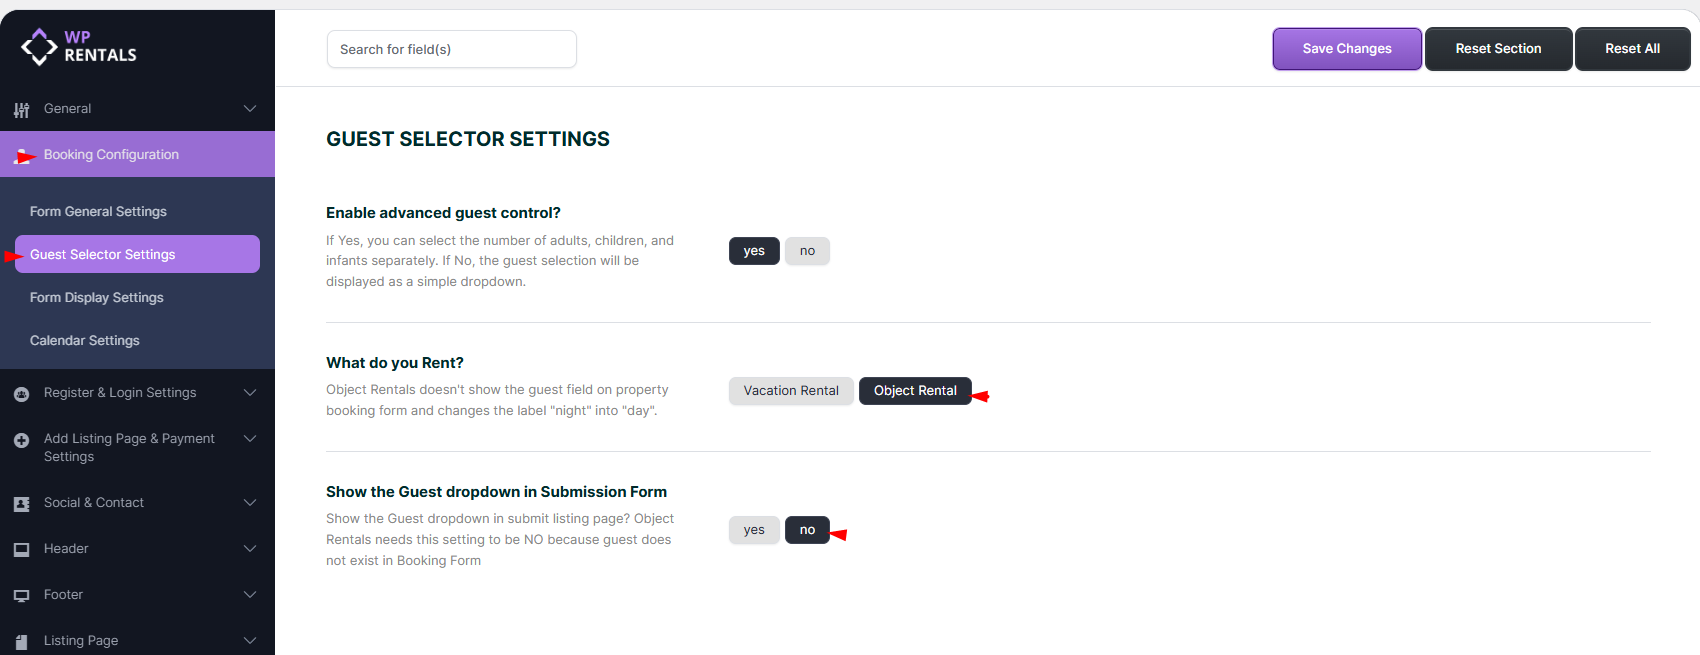Open Form Display Settings submenu item
1700x655 pixels.
(x=97, y=298)
